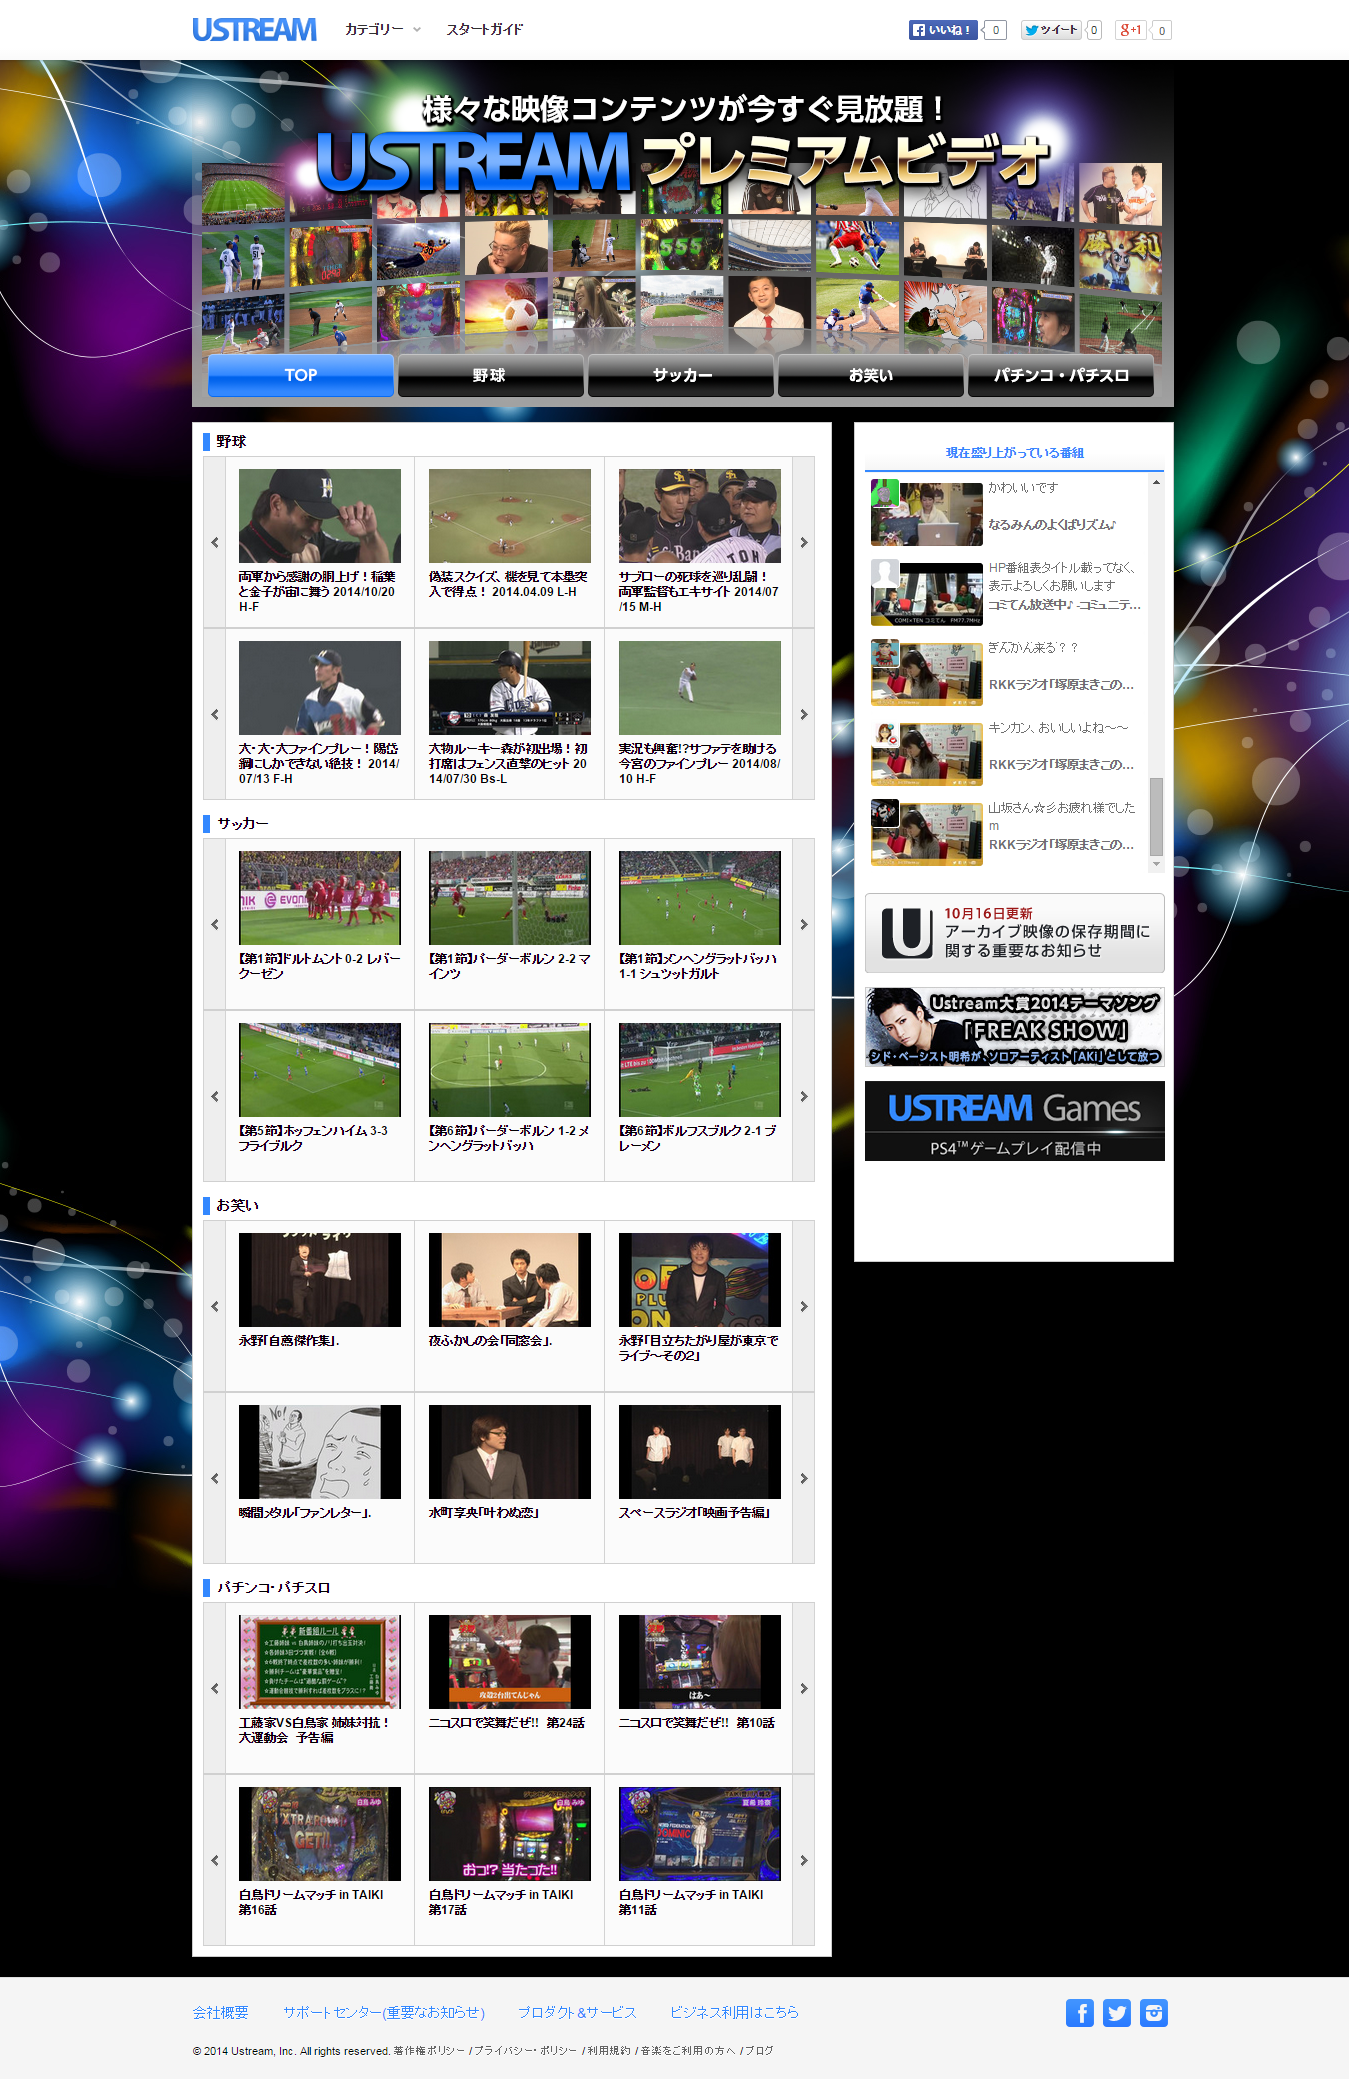1349x2079 pixels.
Task: Open the Twitter icon in the footer
Action: pyautogui.click(x=1116, y=2013)
